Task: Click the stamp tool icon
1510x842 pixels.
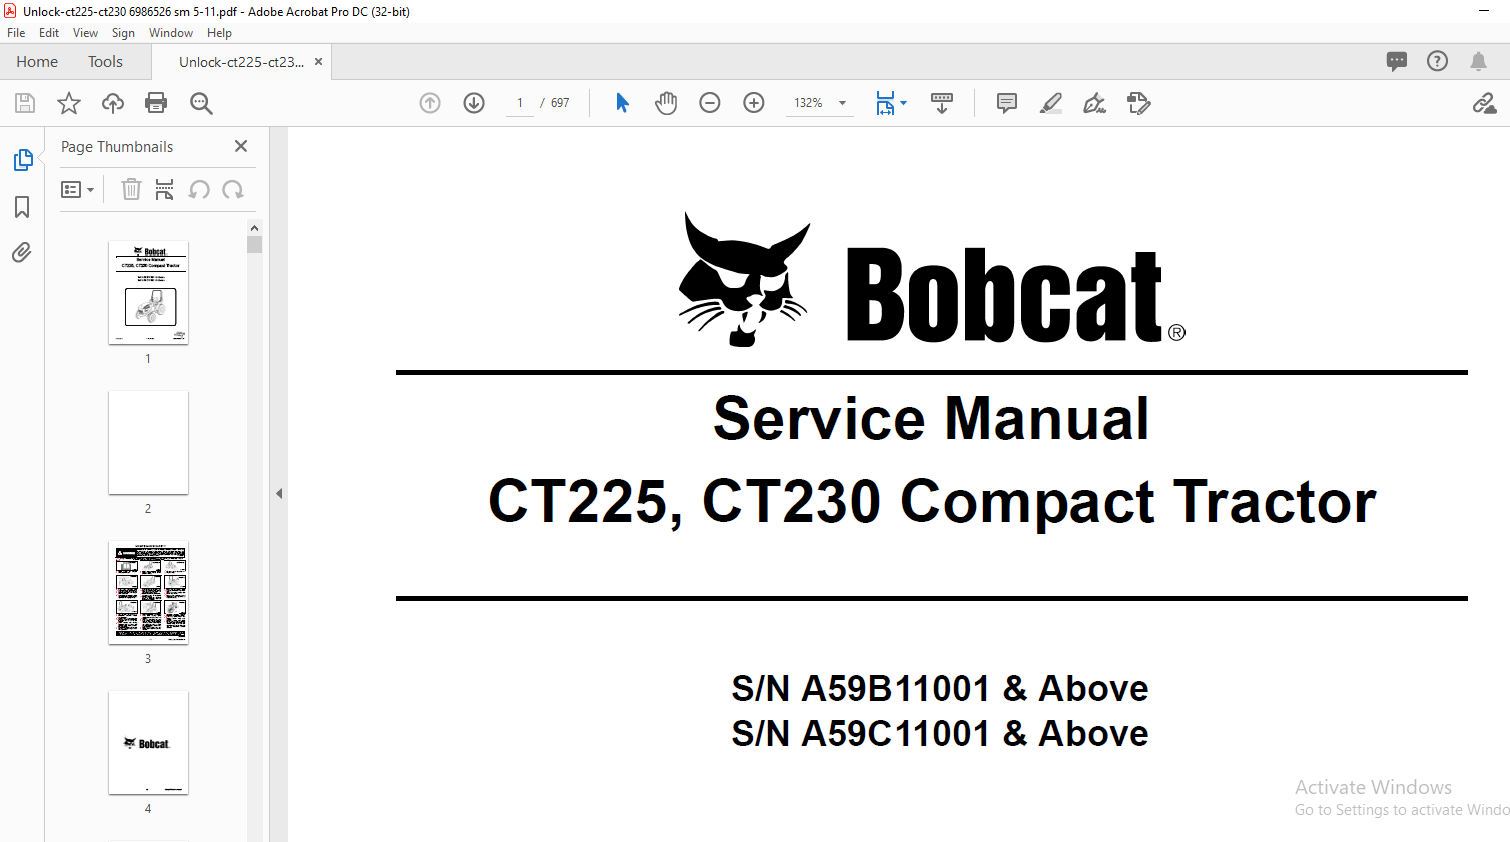Action: click(1139, 103)
